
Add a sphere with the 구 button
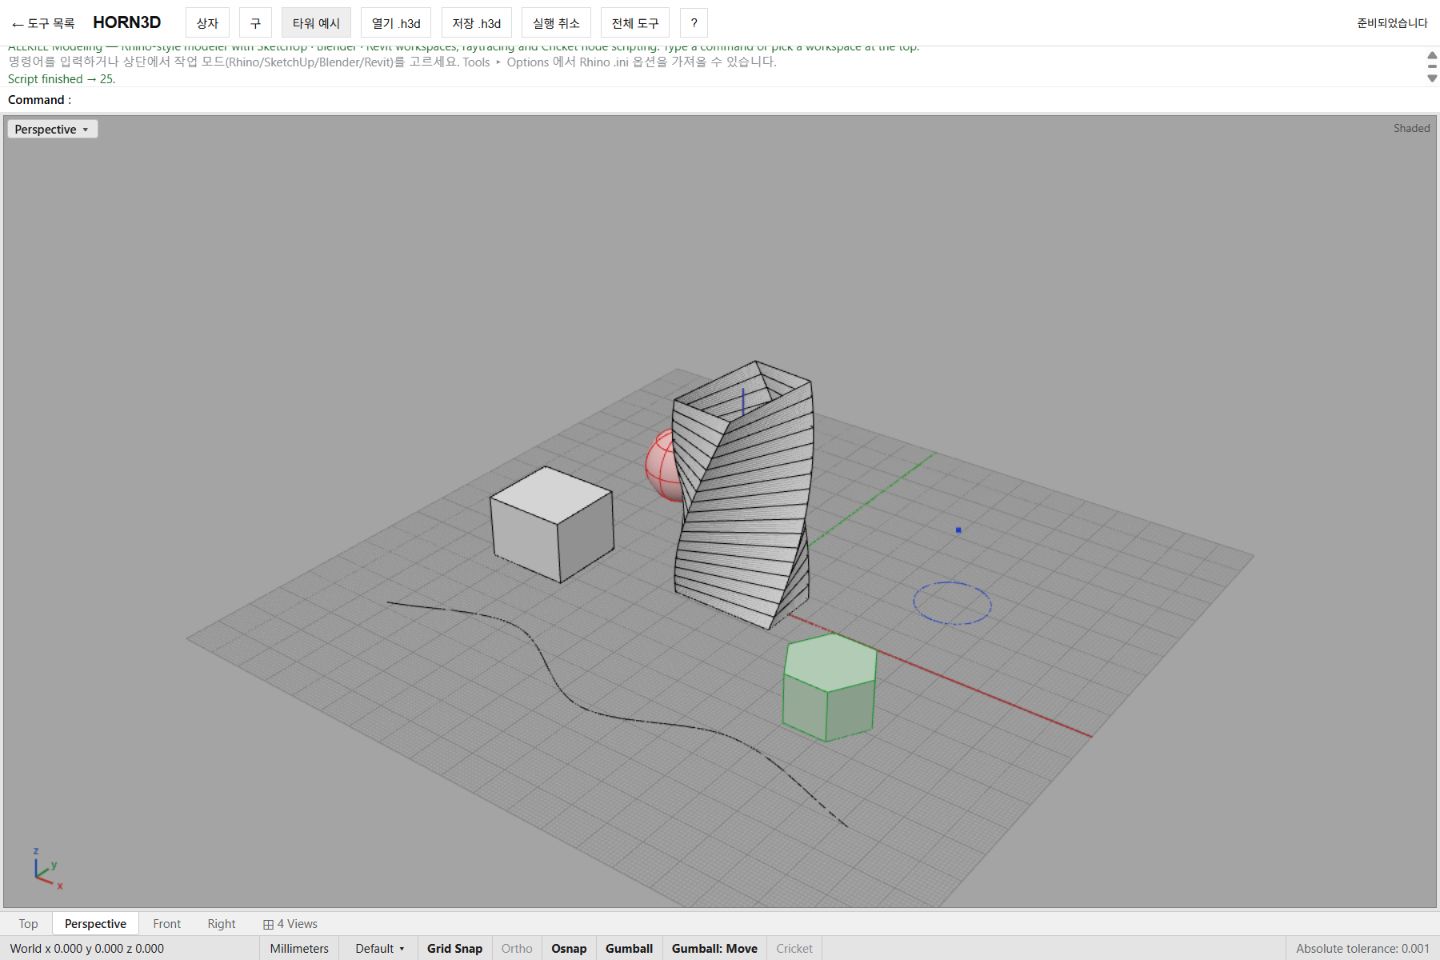coord(255,23)
